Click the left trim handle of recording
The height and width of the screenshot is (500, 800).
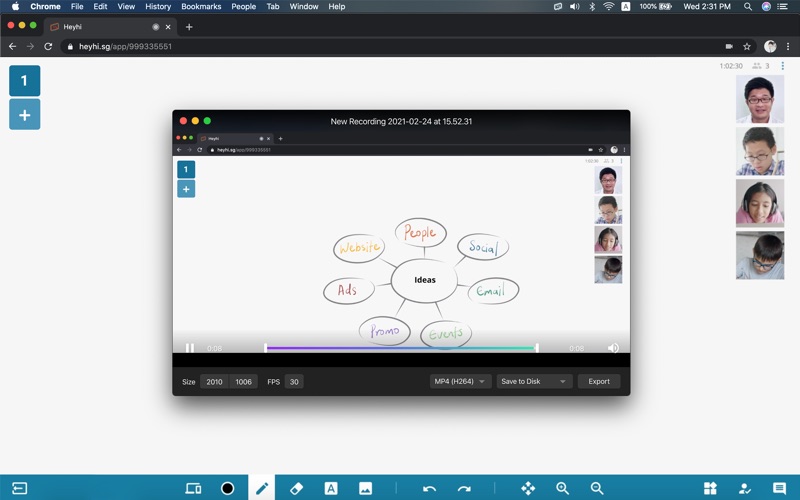coord(265,348)
